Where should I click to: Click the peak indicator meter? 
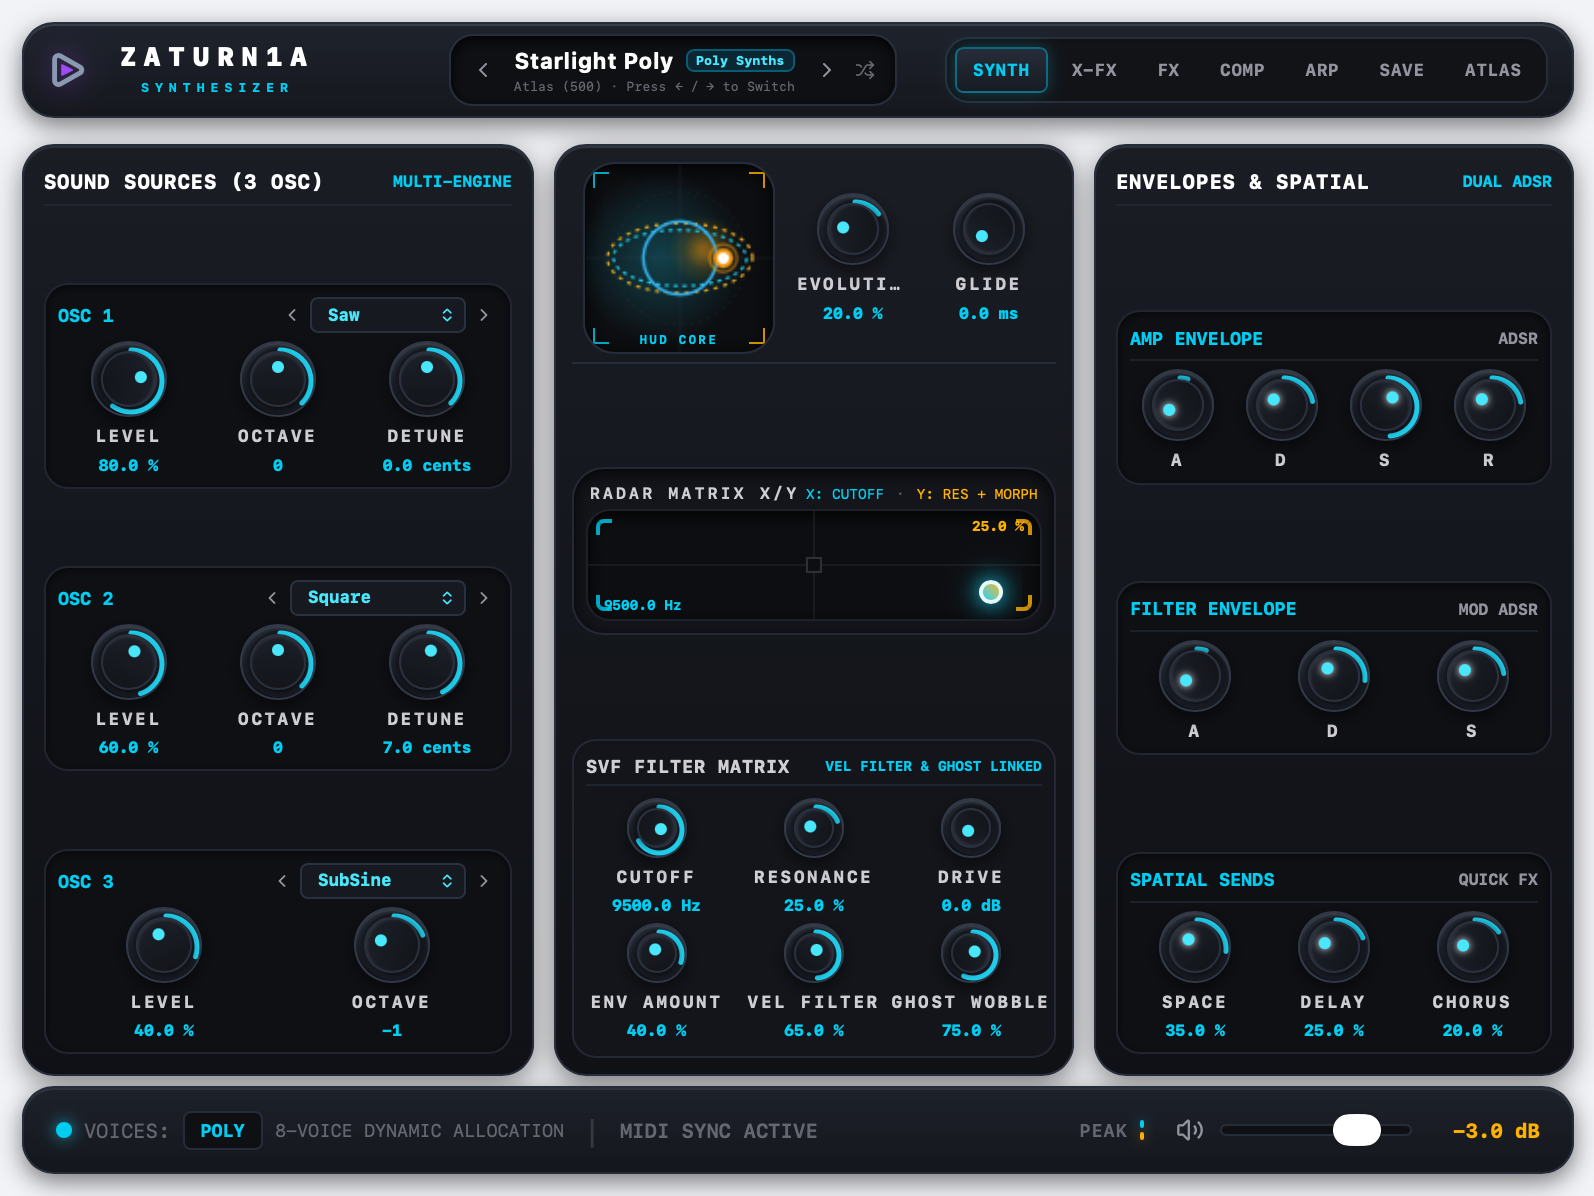(x=1142, y=1130)
